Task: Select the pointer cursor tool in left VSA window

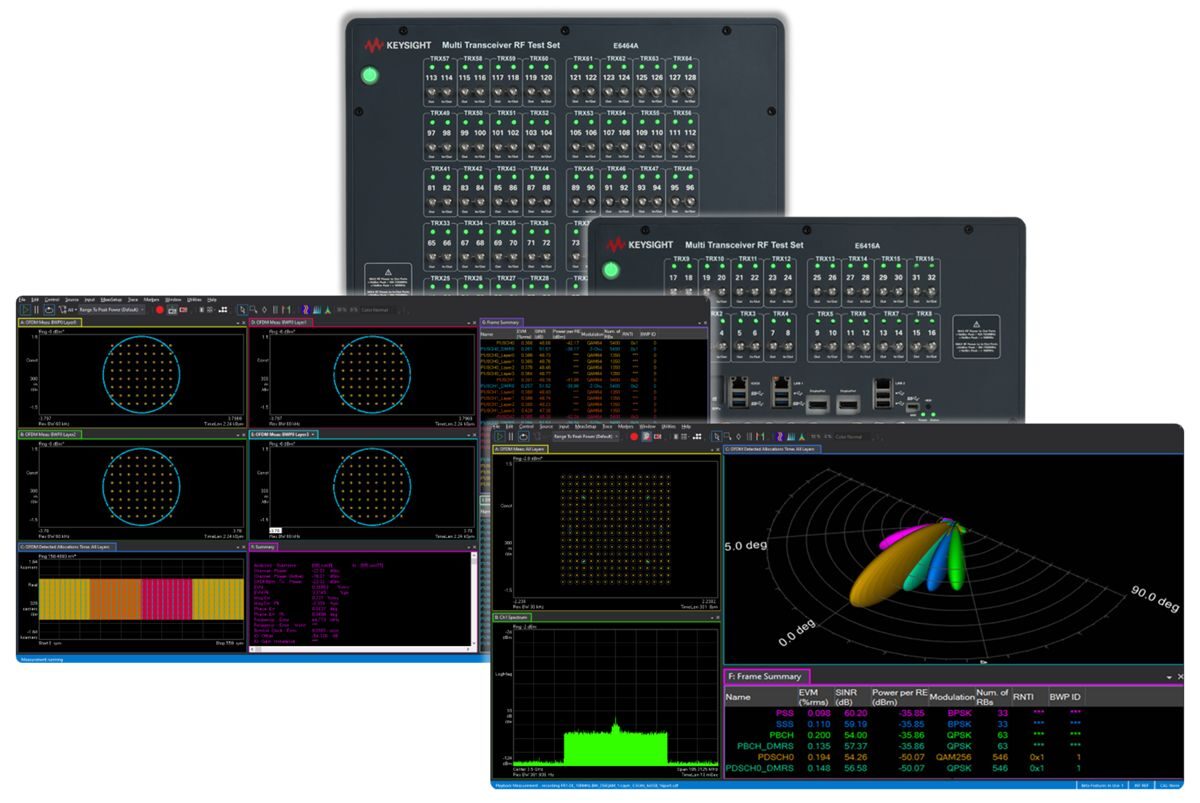Action: tap(242, 310)
